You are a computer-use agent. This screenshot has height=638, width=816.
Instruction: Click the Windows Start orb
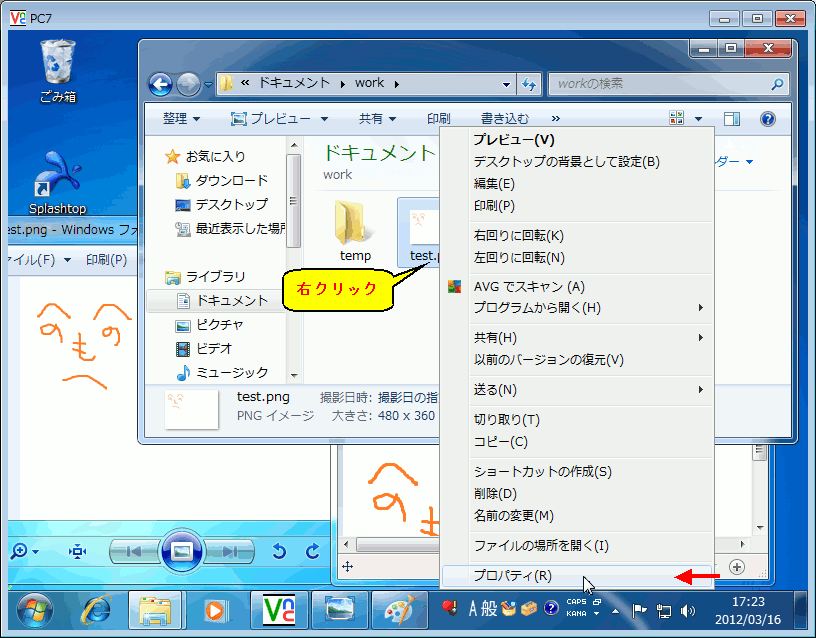[x=35, y=608]
